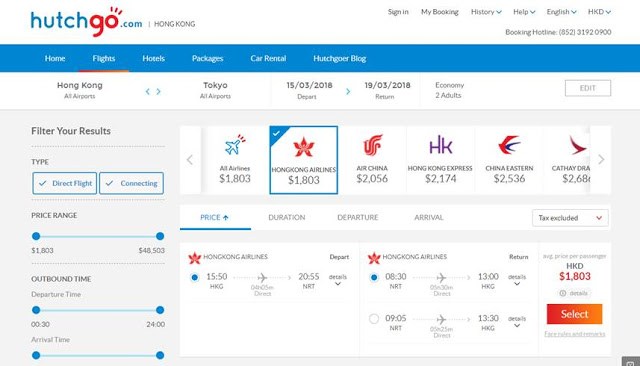Choose the Air China logo tile
The width and height of the screenshot is (640, 366).
point(372,160)
